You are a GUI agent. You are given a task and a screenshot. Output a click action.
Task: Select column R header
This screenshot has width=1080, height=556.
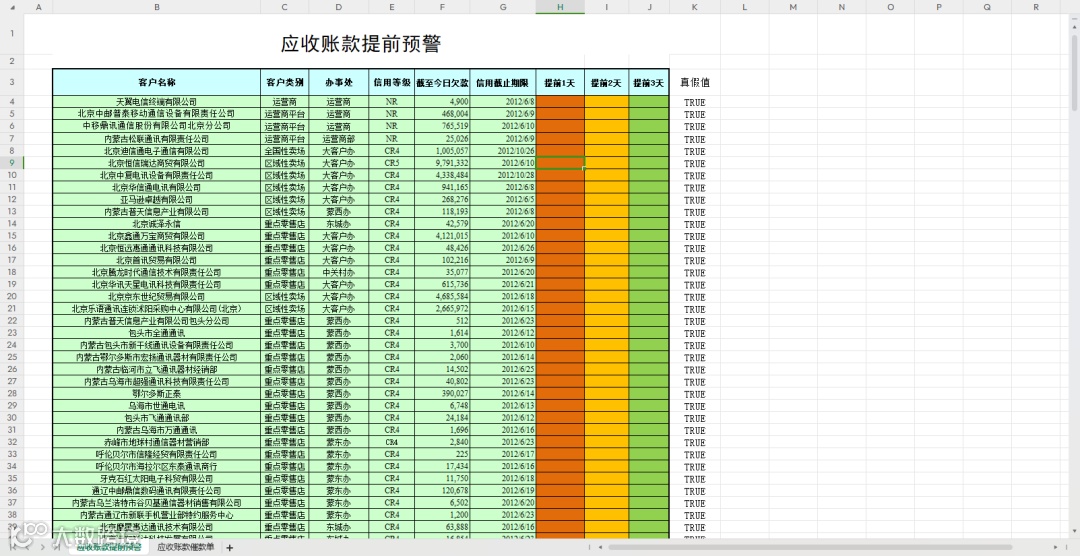[1035, 7]
